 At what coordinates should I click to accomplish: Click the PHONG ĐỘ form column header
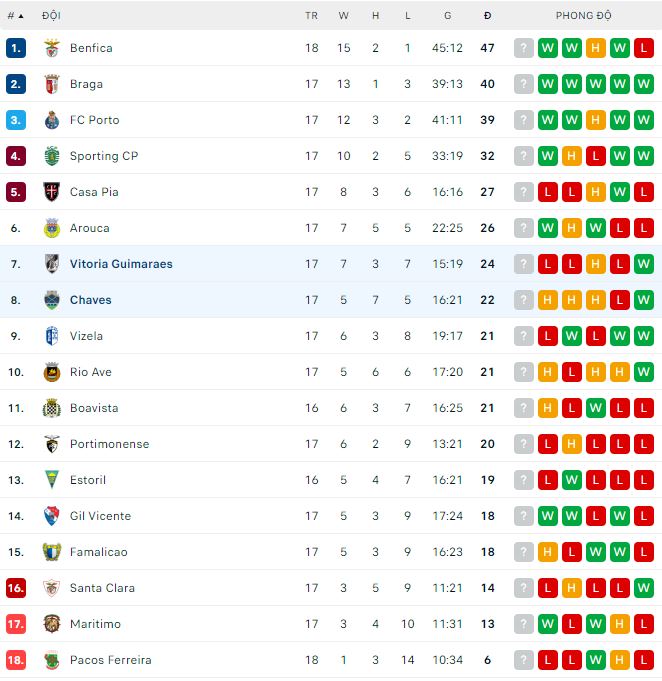pyautogui.click(x=584, y=16)
